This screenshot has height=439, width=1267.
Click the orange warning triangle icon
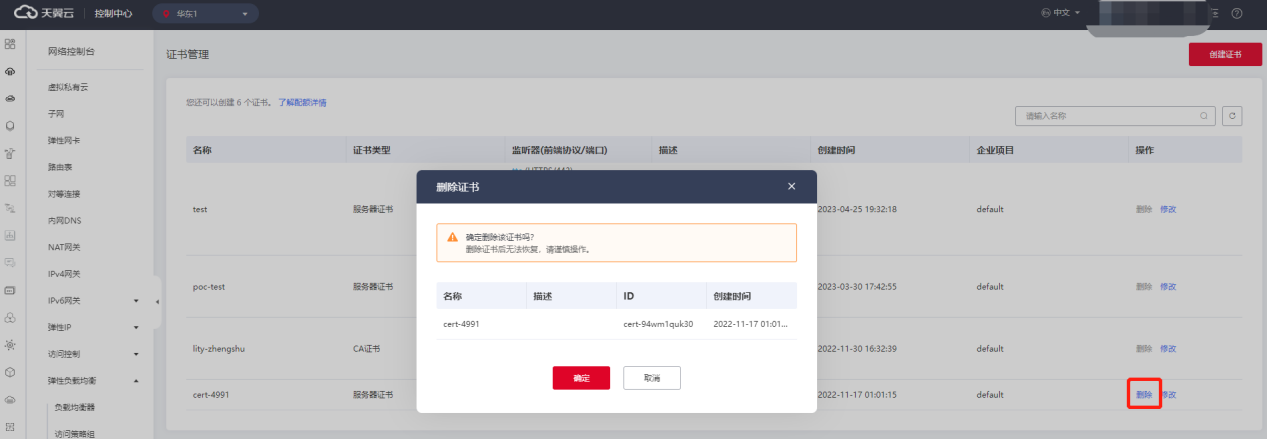[x=452, y=237]
